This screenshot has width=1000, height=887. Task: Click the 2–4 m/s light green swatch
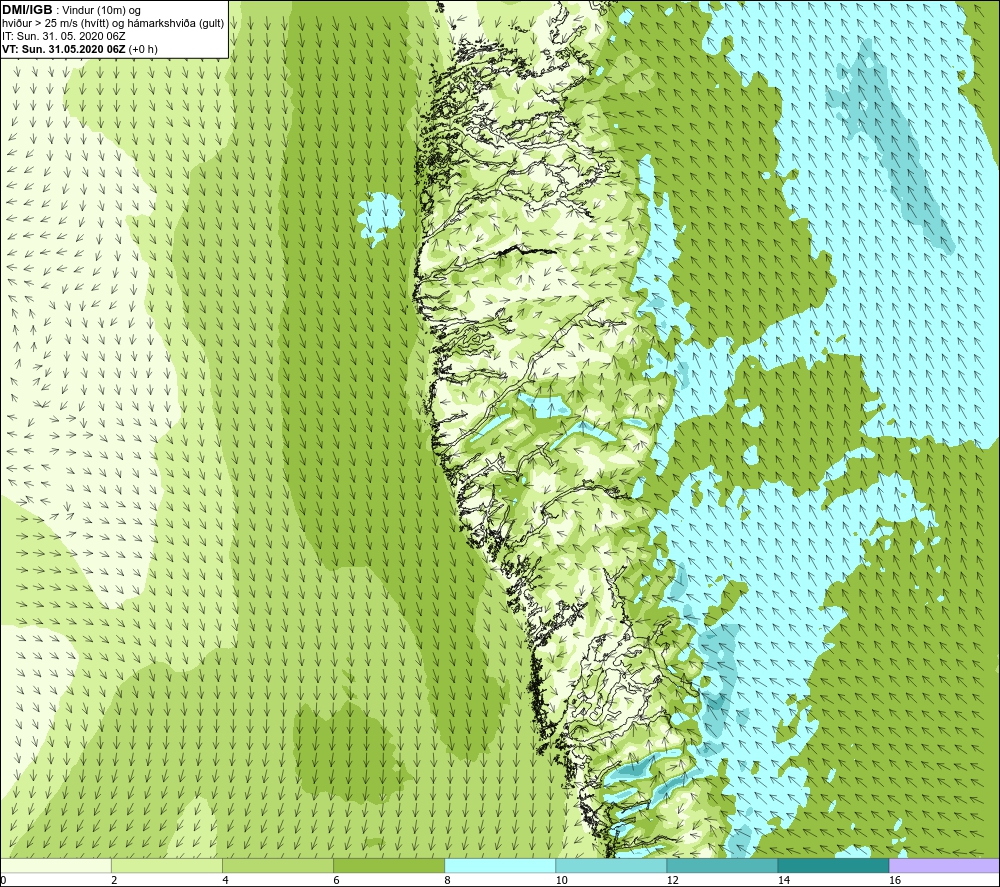click(166, 865)
